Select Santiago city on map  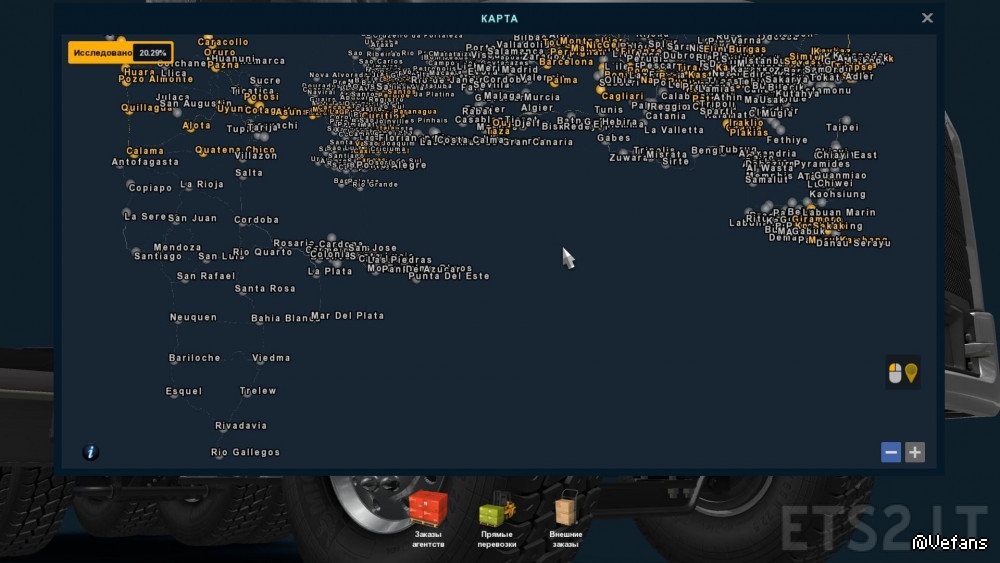point(158,256)
